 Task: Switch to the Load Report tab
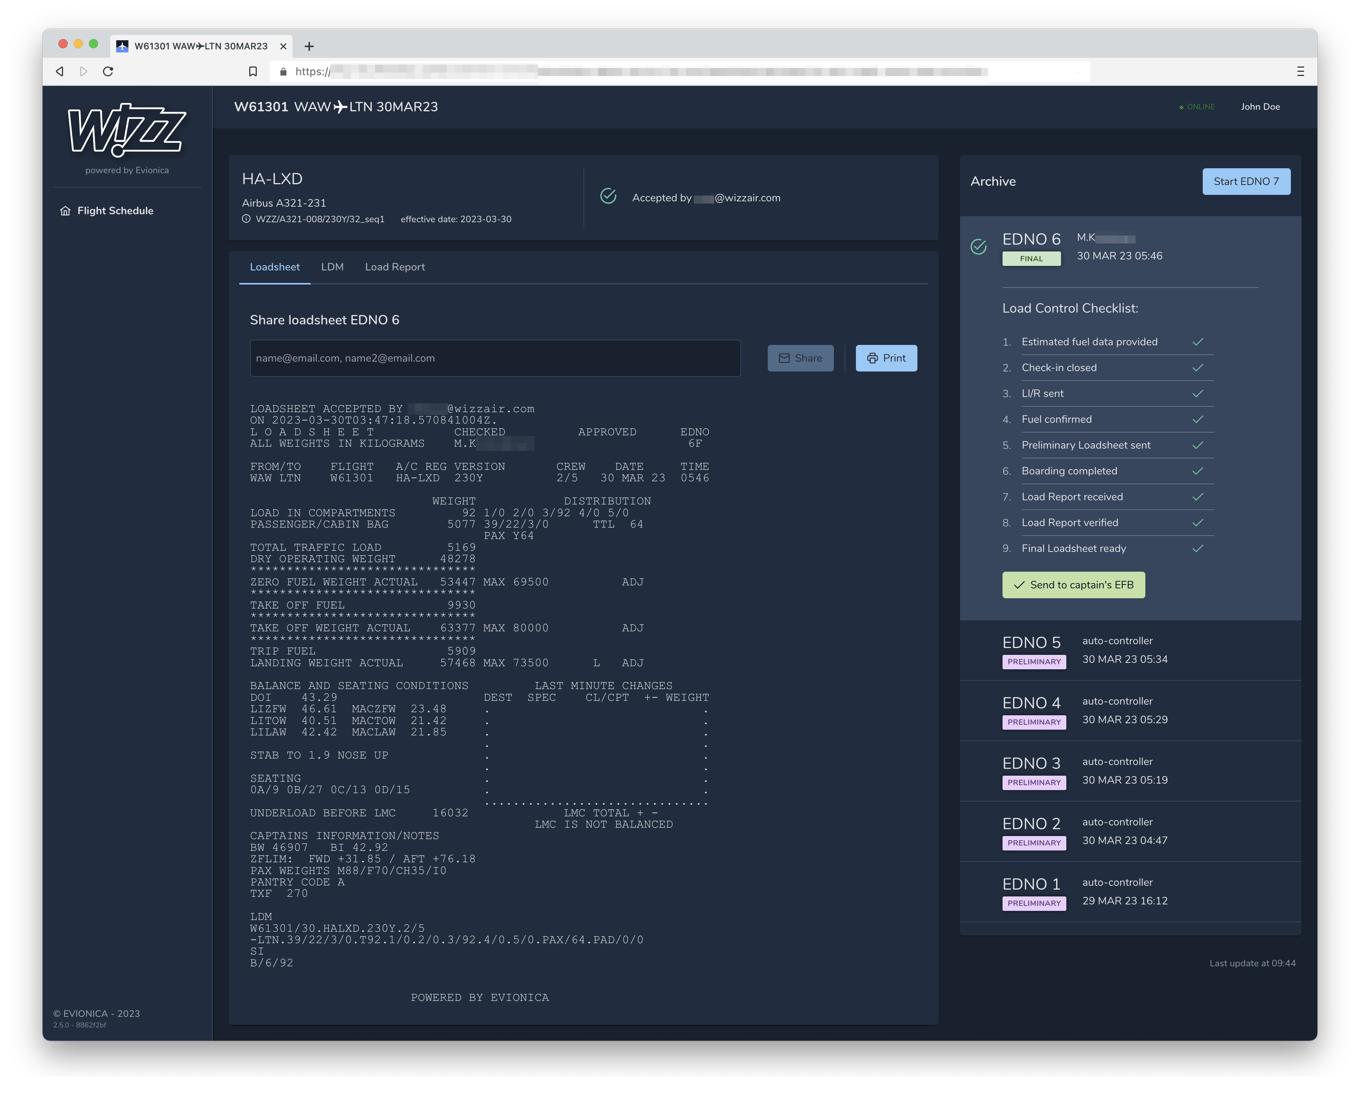click(x=395, y=266)
